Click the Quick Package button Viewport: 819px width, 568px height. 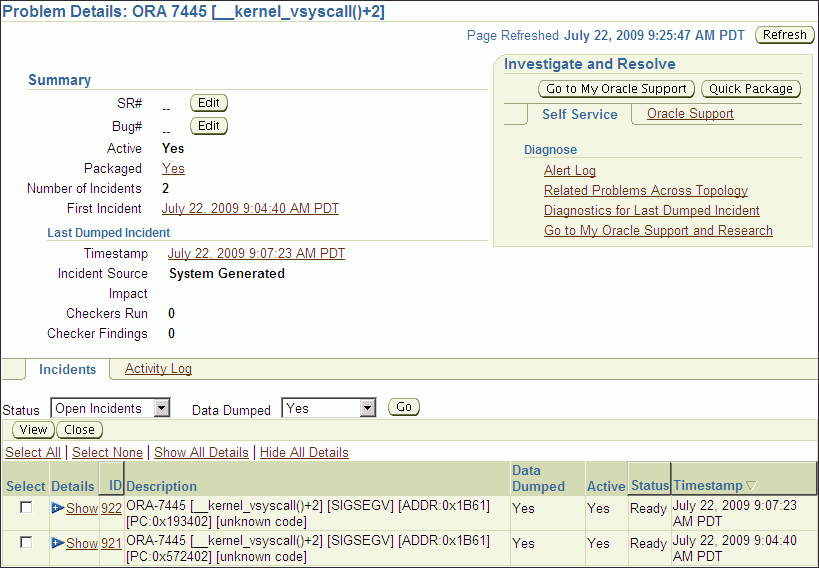coord(750,89)
